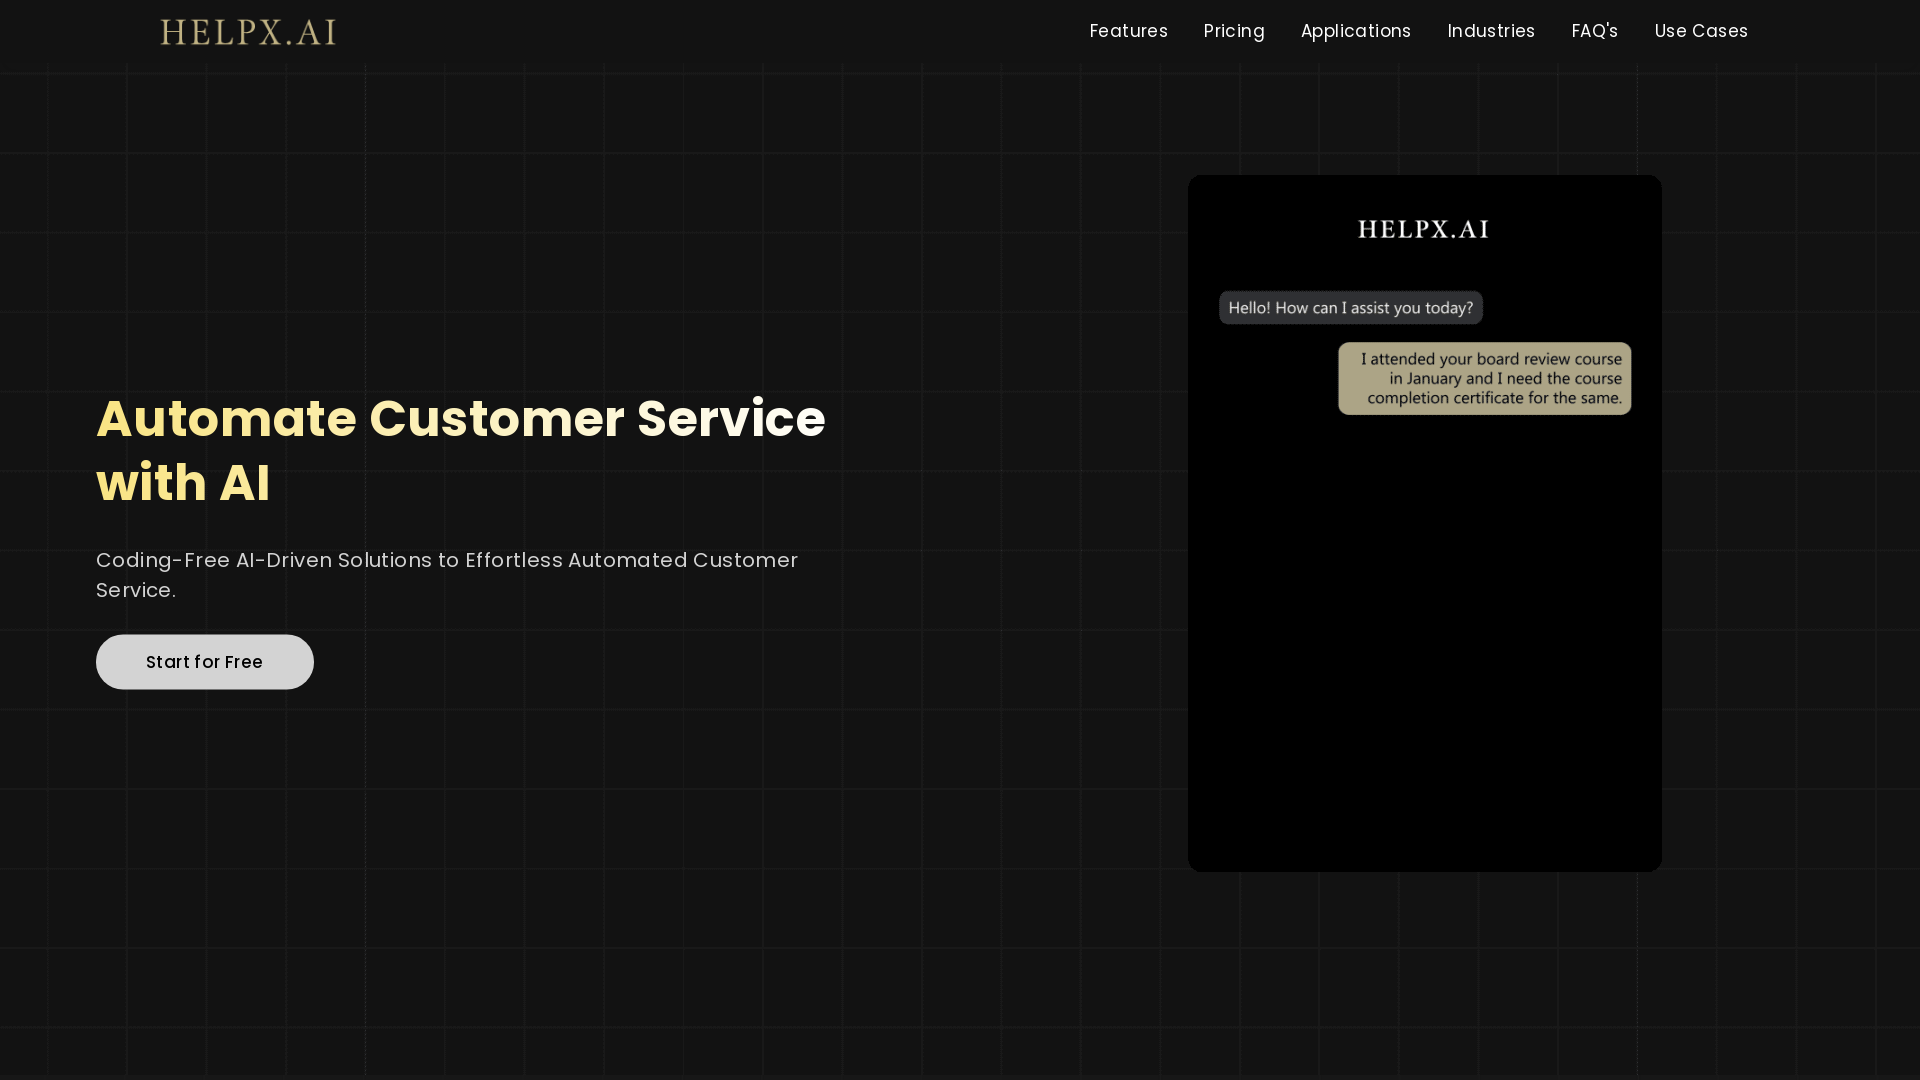Click the 'Hello! How can I assist' bubble
This screenshot has height=1080, width=1920.
coord(1350,308)
